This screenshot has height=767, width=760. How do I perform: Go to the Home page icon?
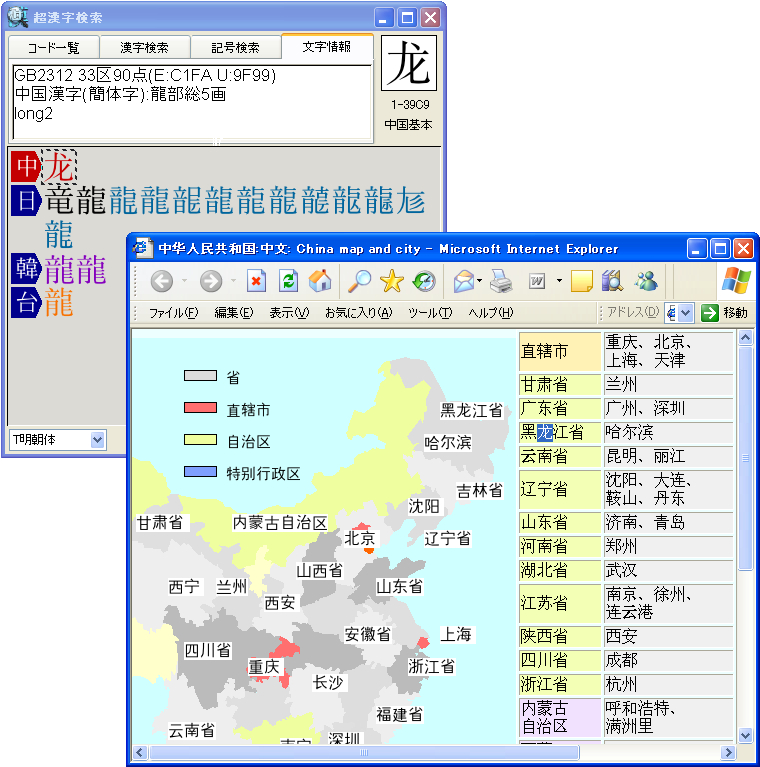click(320, 281)
